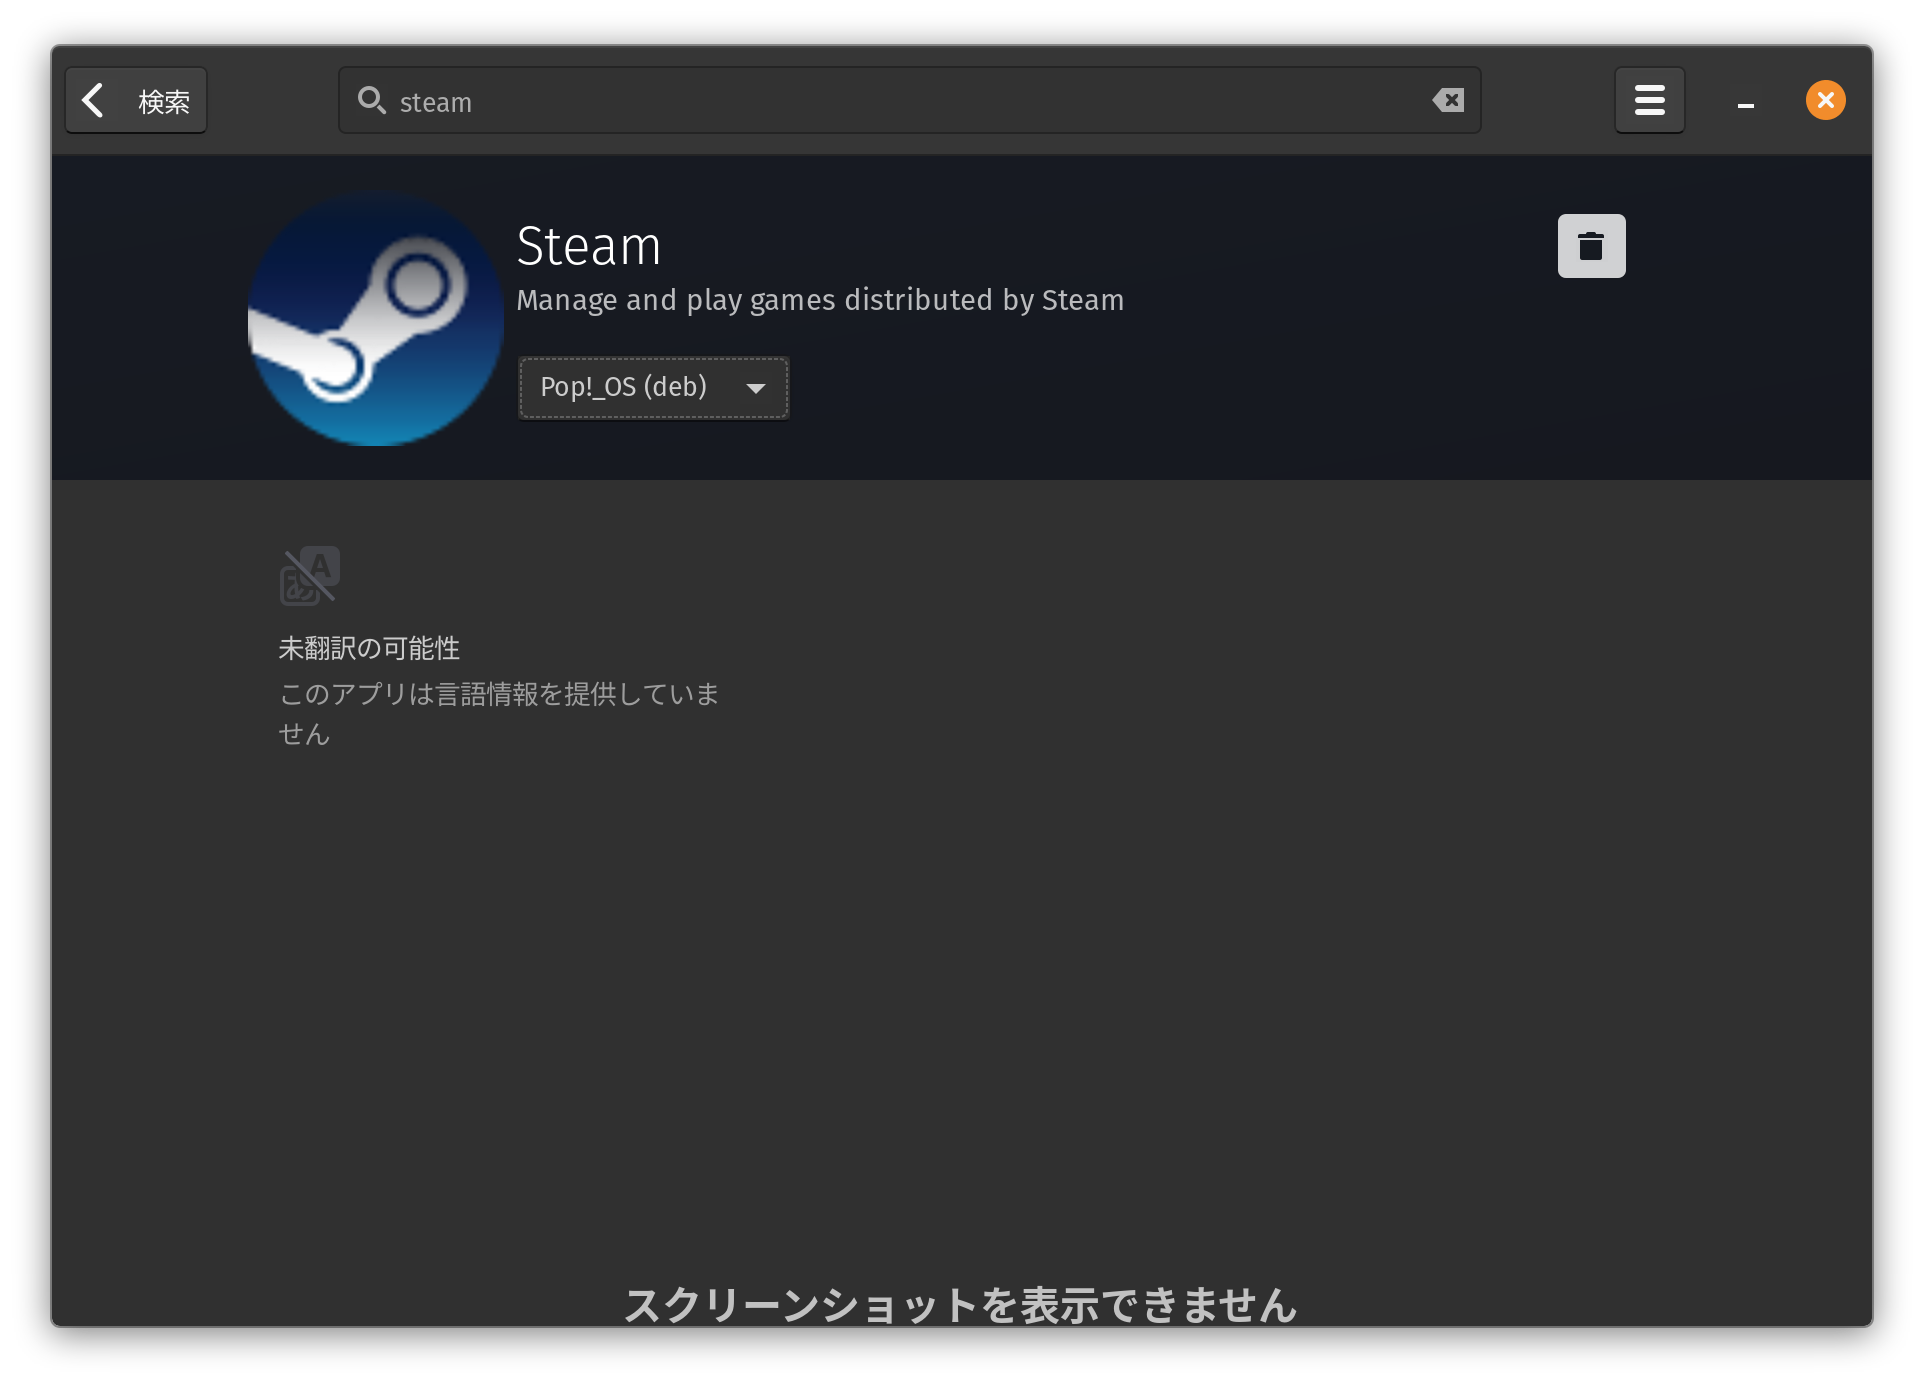Click the Steam description text
Screen dimensions: 1924x1384
(x=820, y=300)
